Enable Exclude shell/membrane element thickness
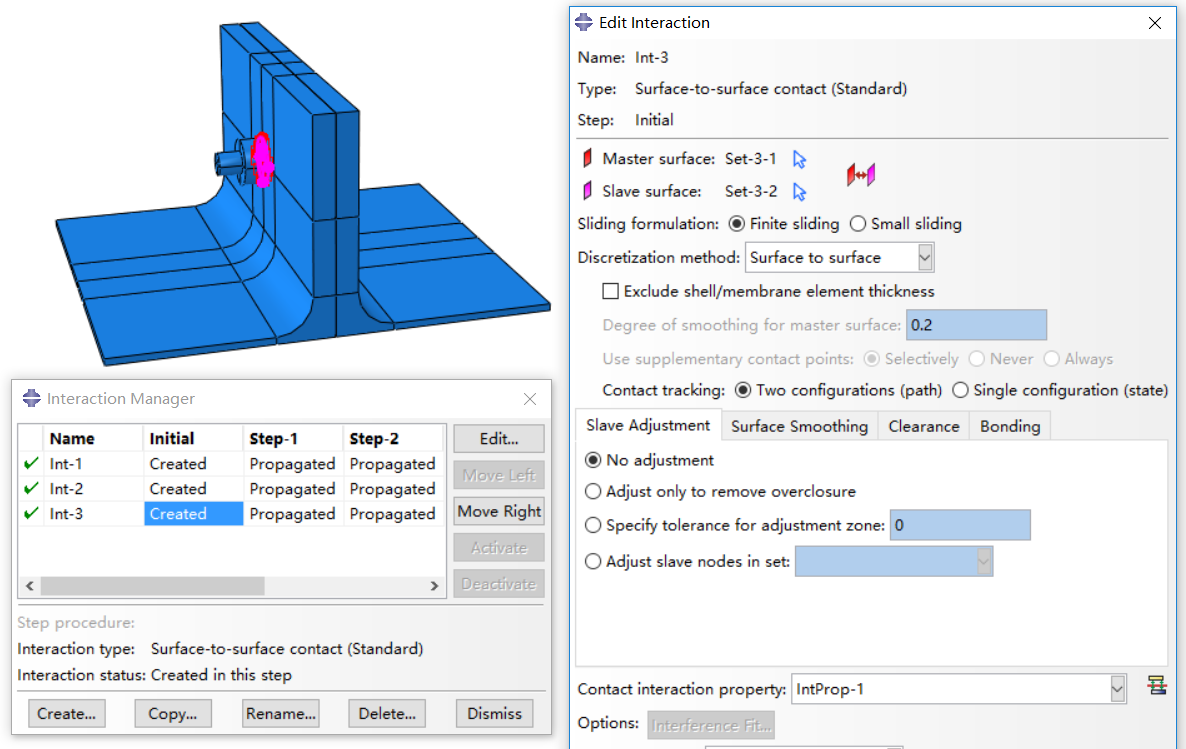The height and width of the screenshot is (749, 1186). [x=610, y=291]
